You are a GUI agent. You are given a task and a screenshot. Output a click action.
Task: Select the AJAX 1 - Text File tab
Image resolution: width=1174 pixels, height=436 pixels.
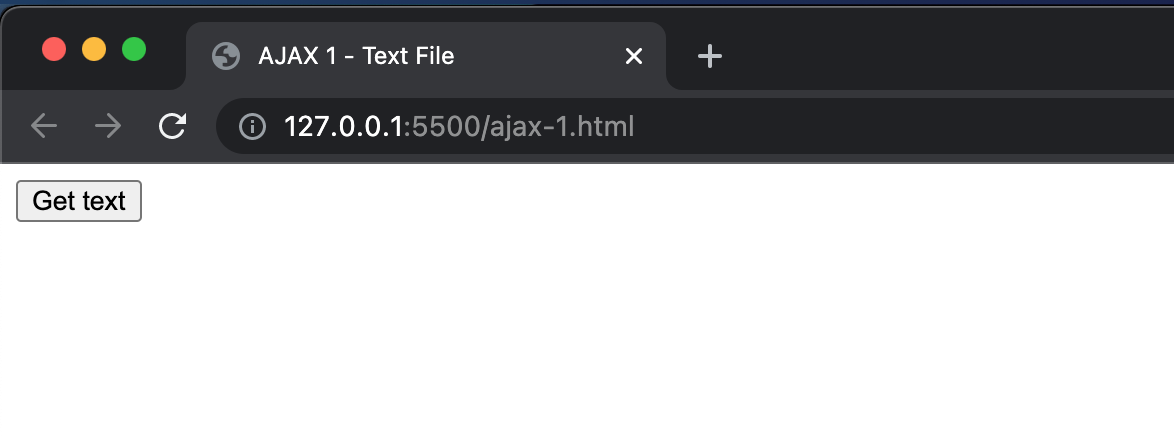(x=426, y=56)
